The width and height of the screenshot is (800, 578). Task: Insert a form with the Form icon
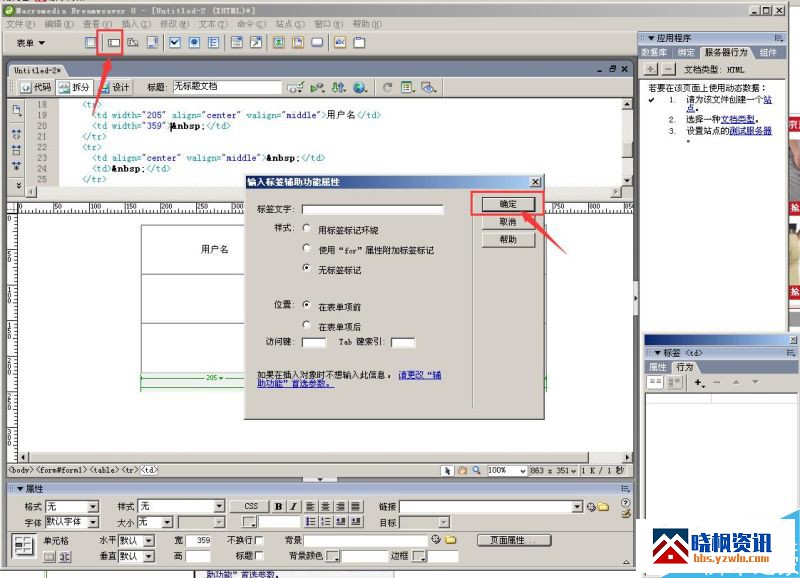pyautogui.click(x=90, y=43)
